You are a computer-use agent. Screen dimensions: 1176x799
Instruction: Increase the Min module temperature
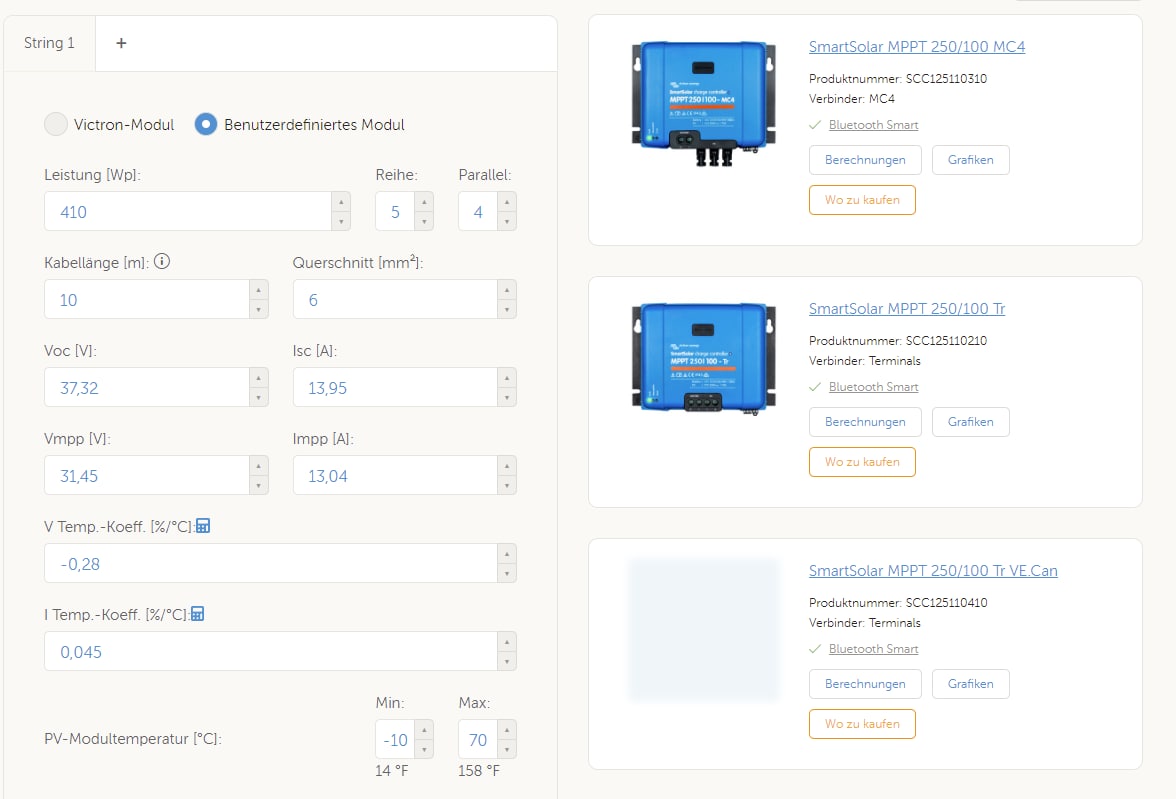click(x=424, y=730)
